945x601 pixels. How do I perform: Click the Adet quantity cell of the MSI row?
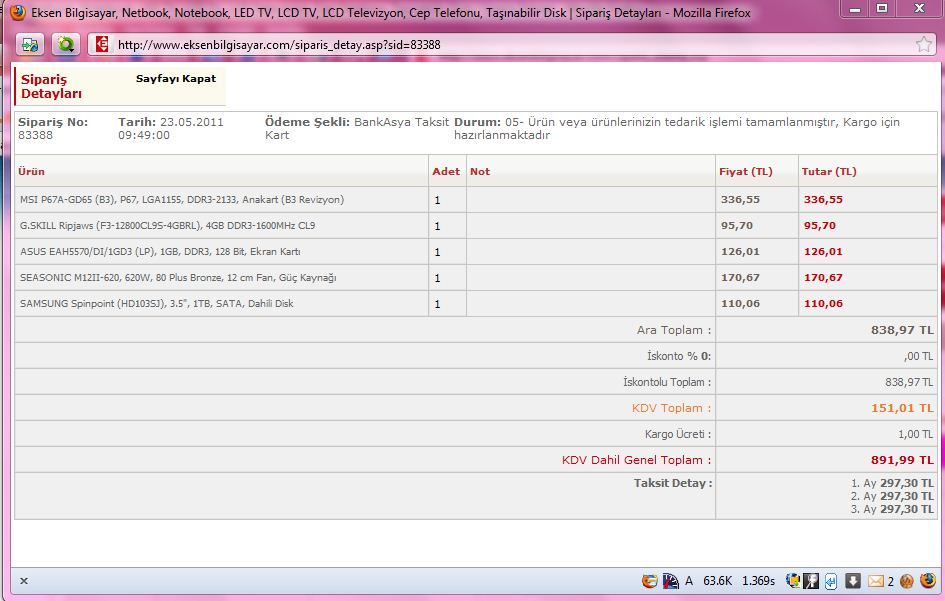447,200
